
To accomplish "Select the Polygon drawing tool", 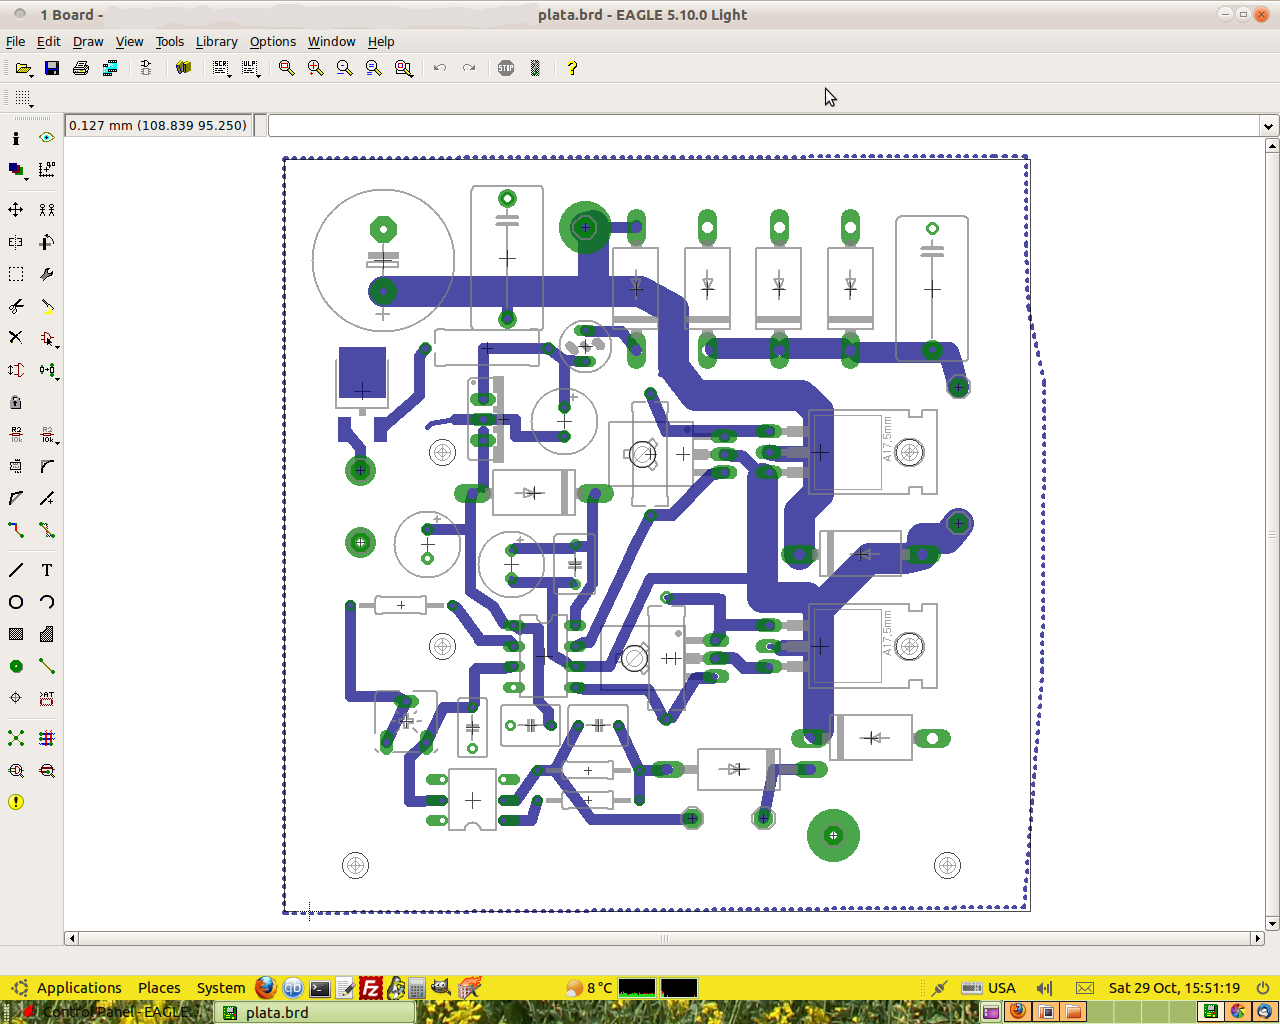I will [x=47, y=635].
